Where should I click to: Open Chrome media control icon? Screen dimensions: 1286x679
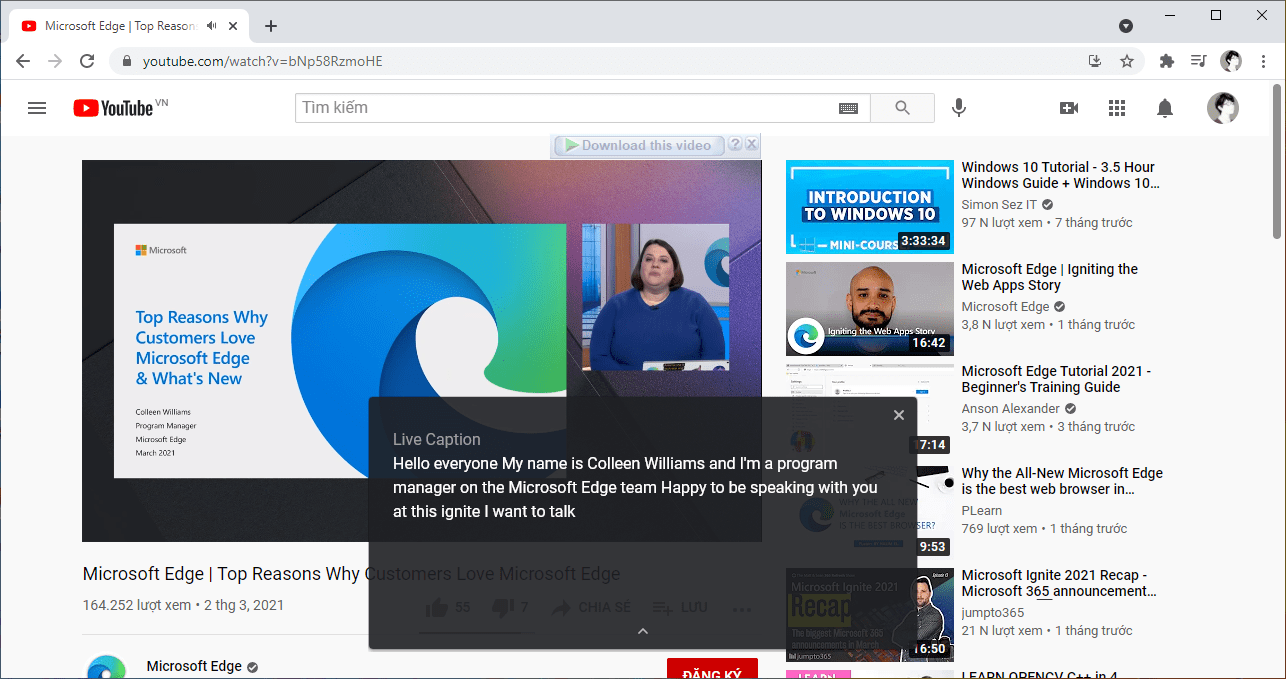[1198, 61]
